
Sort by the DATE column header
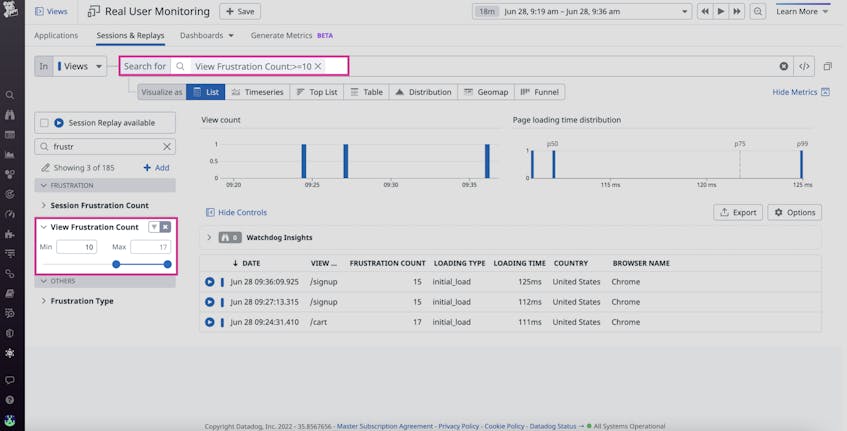click(246, 263)
